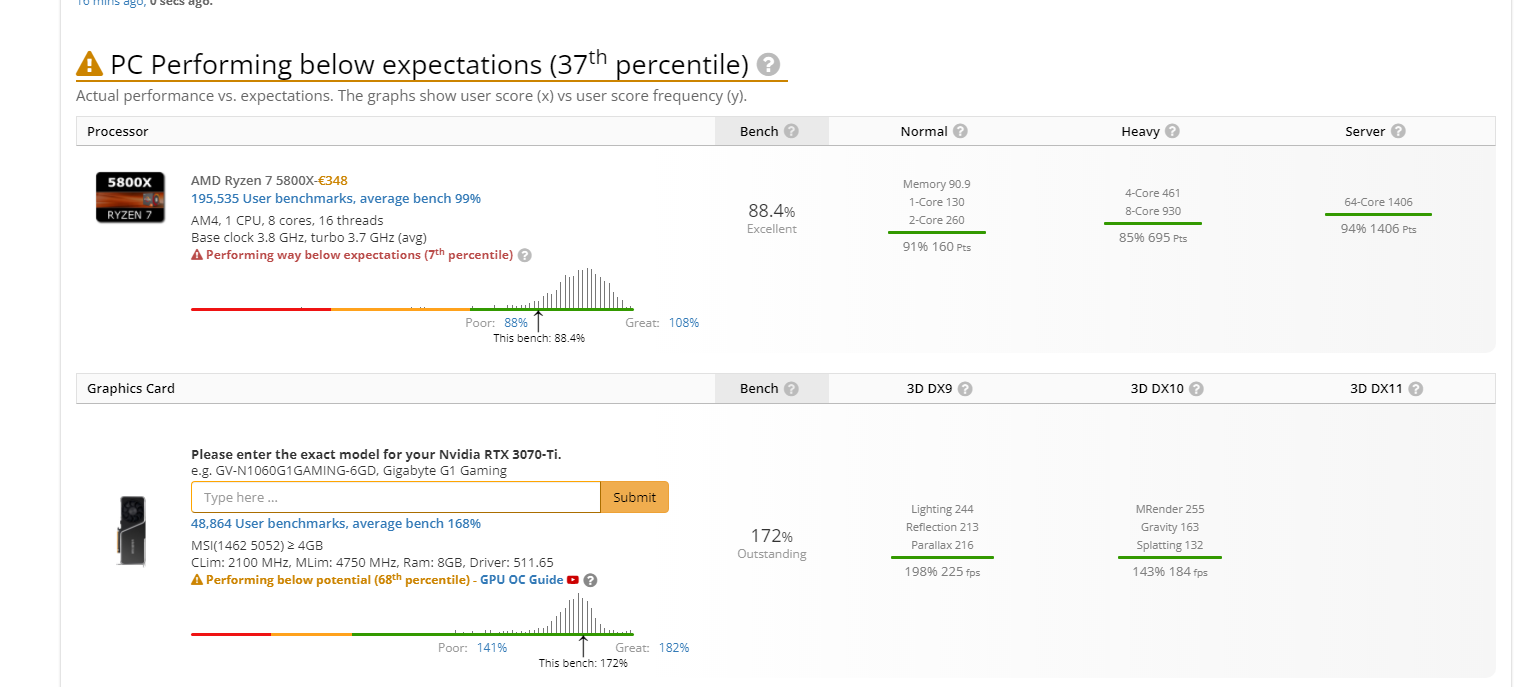Open 195,535 User benchmarks link

click(336, 198)
